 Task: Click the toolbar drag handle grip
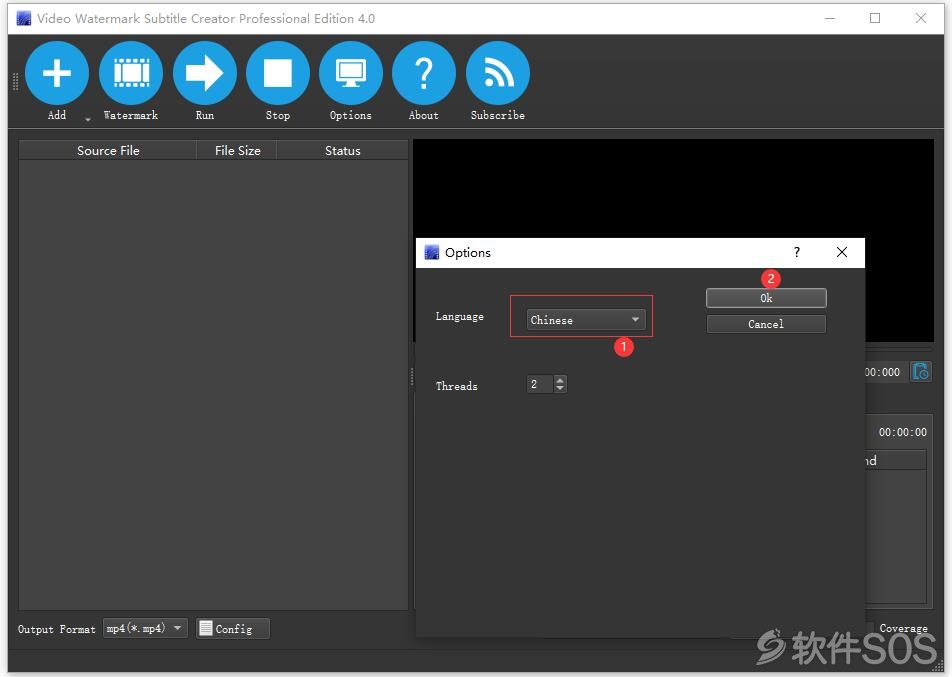(15, 81)
